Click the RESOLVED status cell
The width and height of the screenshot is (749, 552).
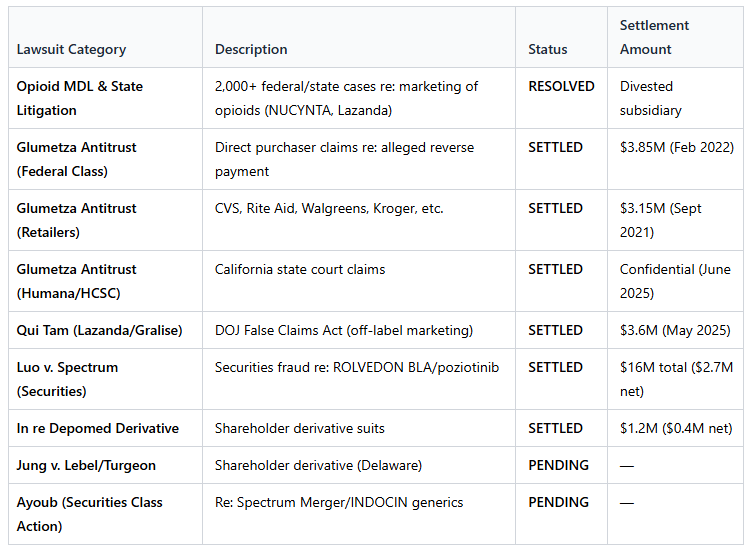(561, 86)
